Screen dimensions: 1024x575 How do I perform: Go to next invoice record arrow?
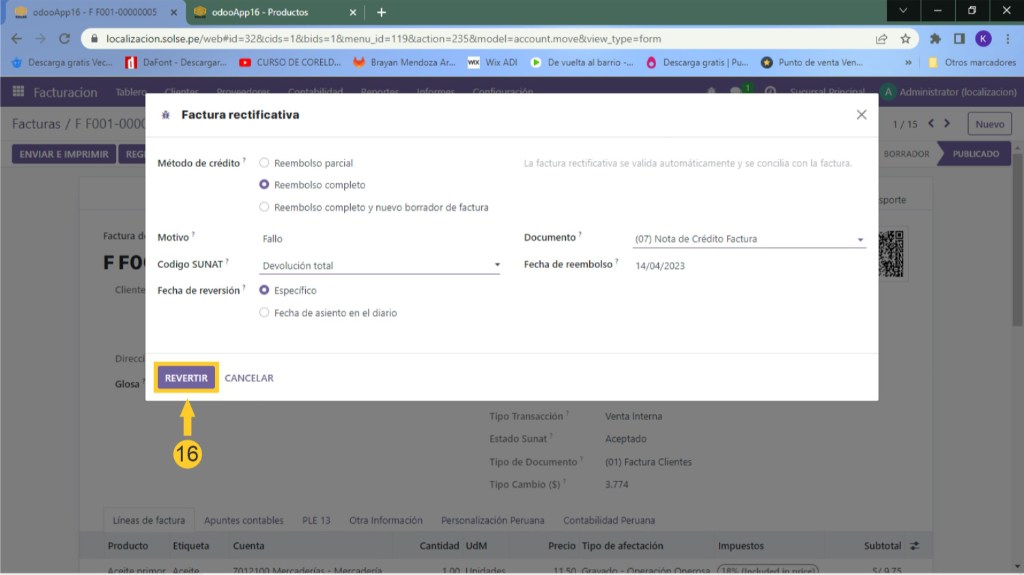pos(948,124)
